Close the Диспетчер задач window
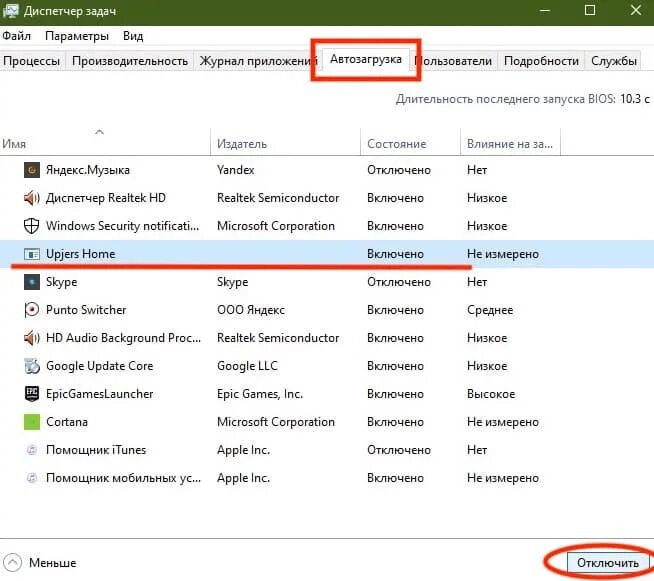Viewport: 654px width, 581px height. (x=636, y=10)
